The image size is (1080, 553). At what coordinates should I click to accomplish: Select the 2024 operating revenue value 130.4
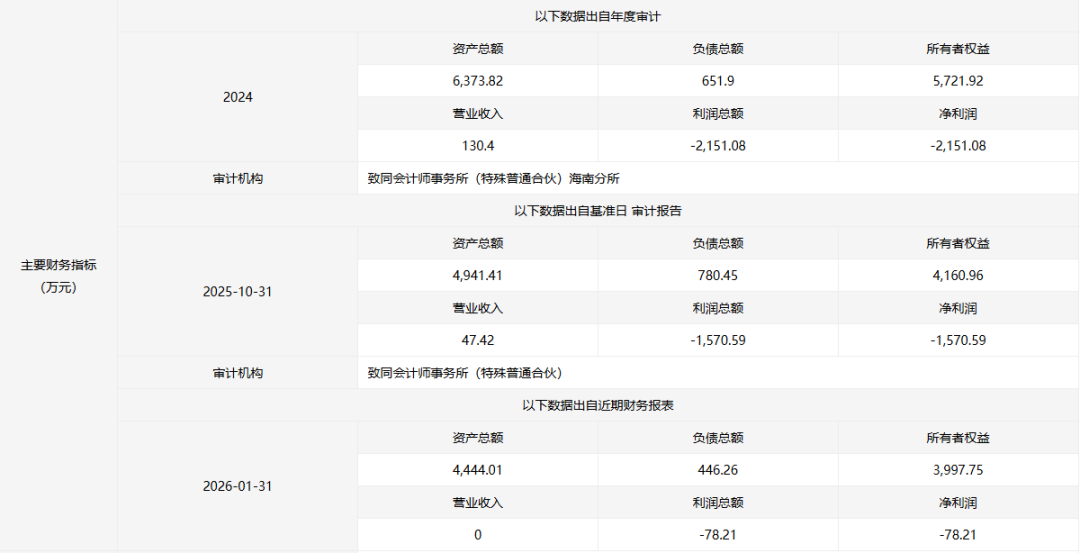pos(477,145)
